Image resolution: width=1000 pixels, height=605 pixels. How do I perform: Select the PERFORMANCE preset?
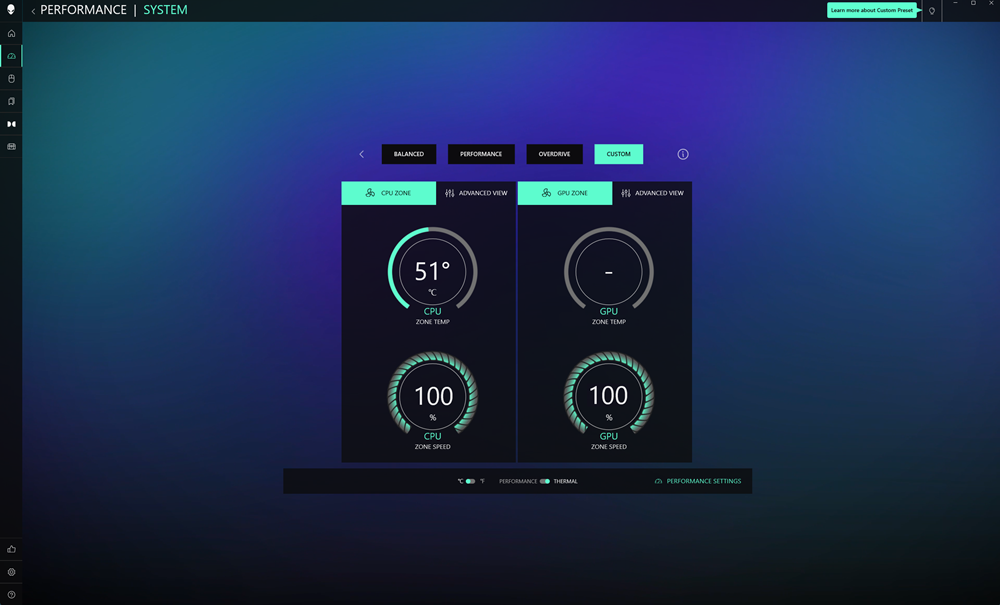[481, 154]
